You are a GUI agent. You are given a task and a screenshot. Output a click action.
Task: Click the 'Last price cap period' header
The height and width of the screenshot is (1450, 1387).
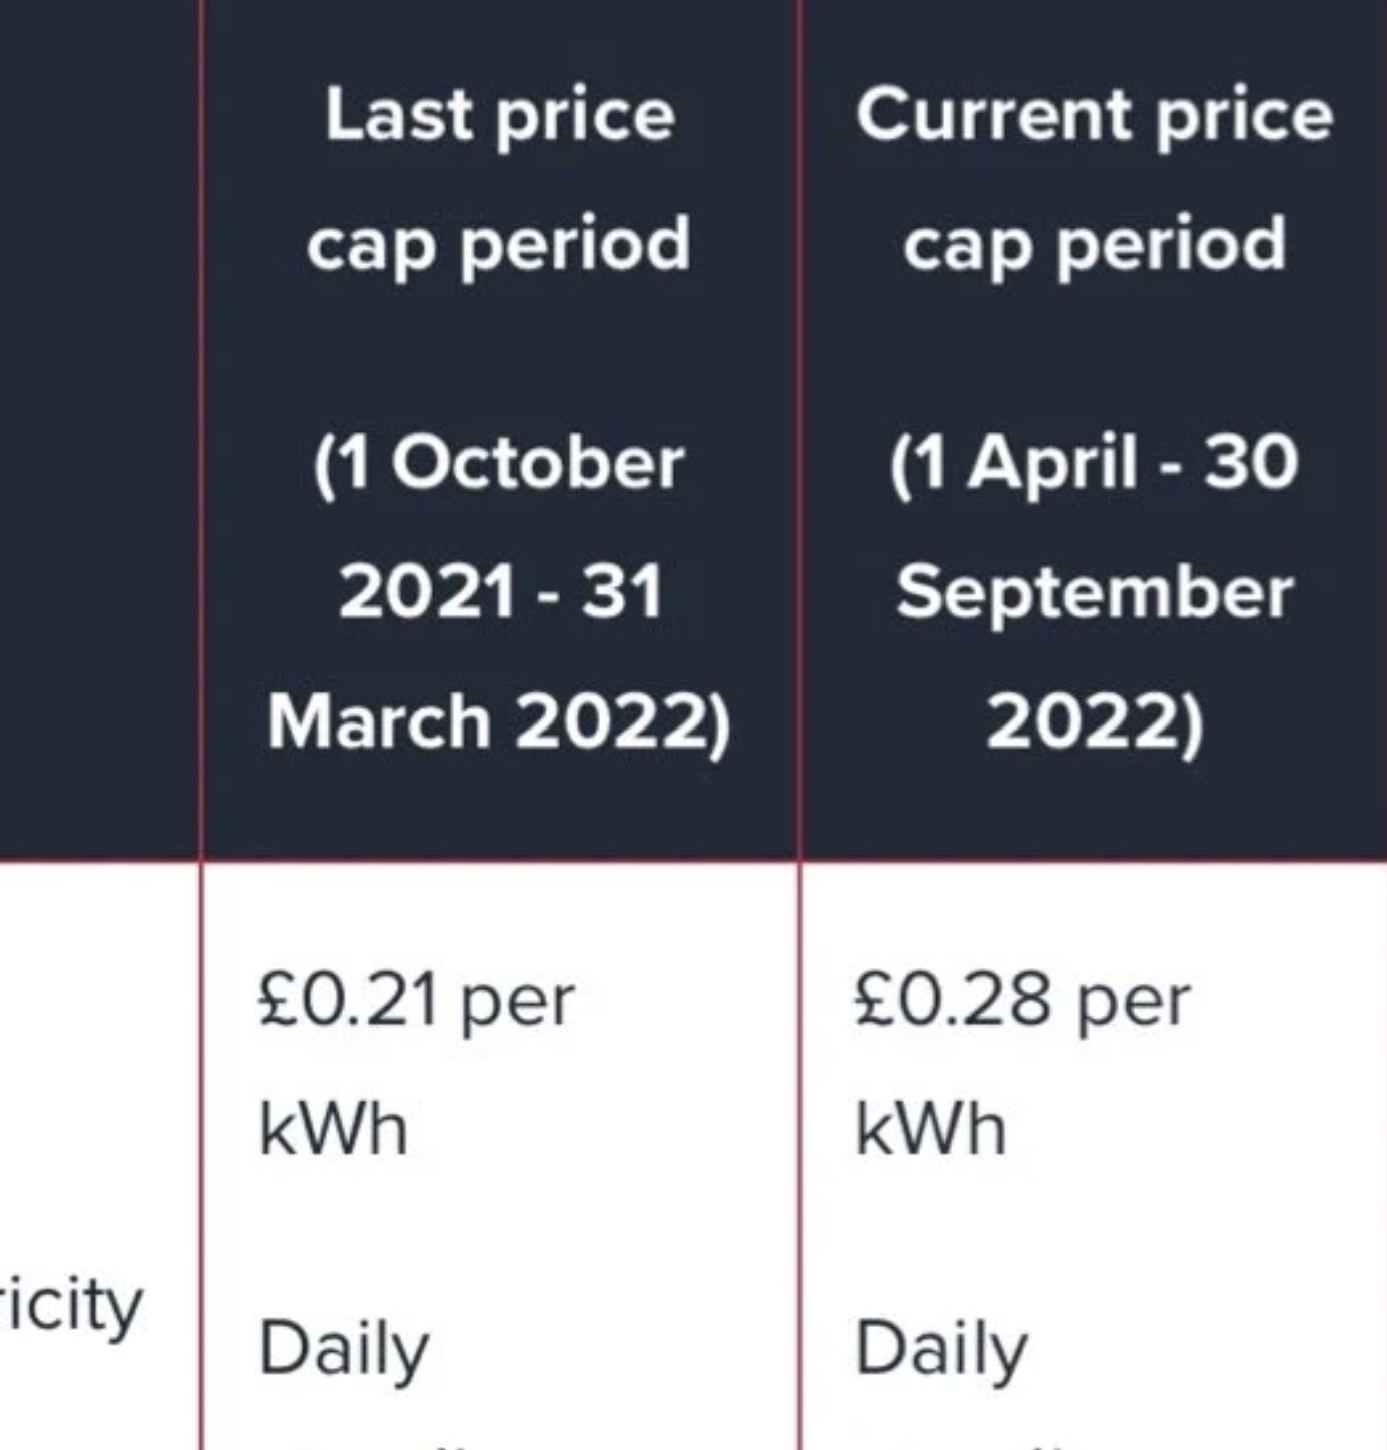499,179
